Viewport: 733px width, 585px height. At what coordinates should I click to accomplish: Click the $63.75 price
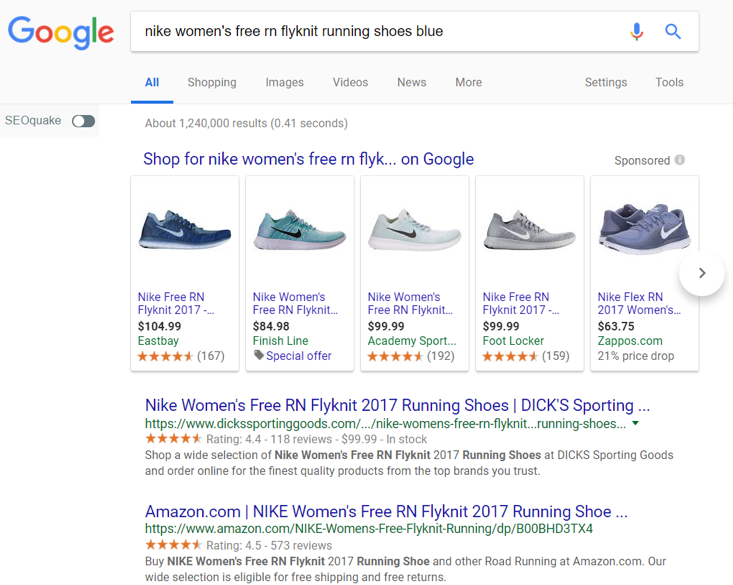616,326
